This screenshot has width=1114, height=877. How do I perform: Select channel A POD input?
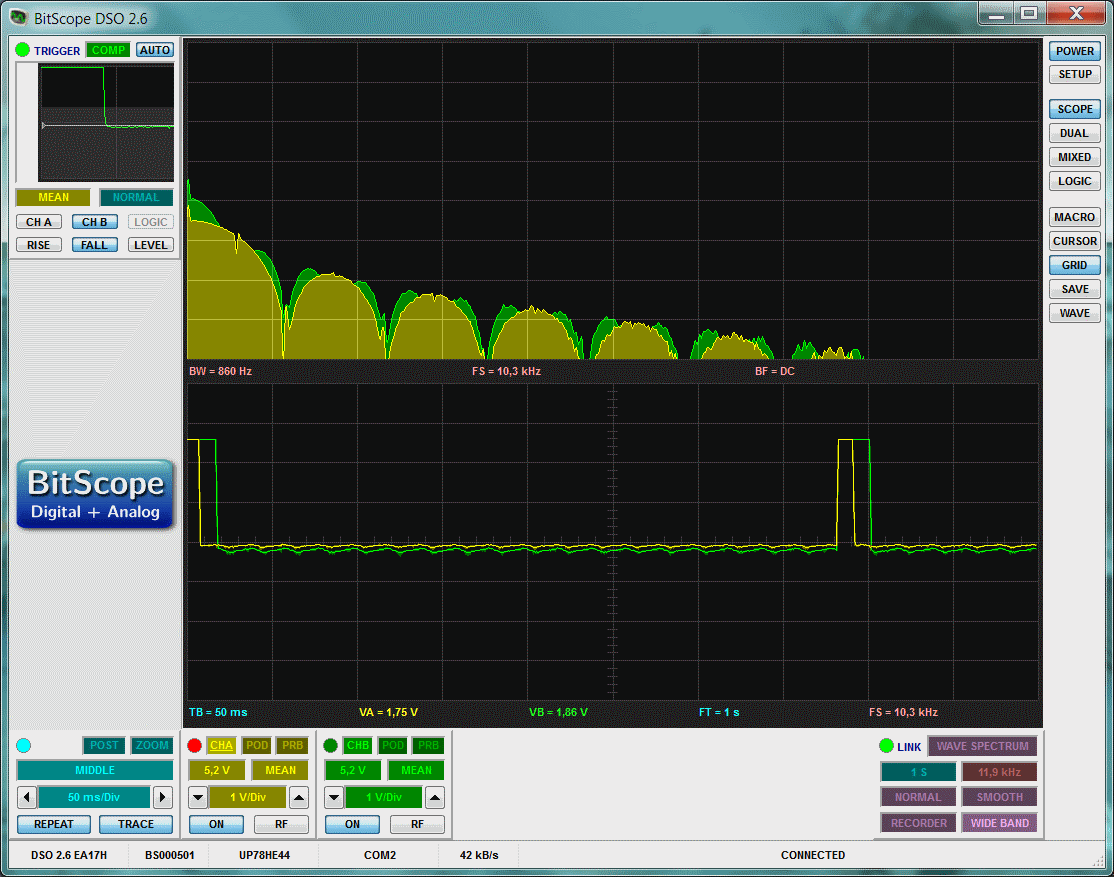click(256, 746)
